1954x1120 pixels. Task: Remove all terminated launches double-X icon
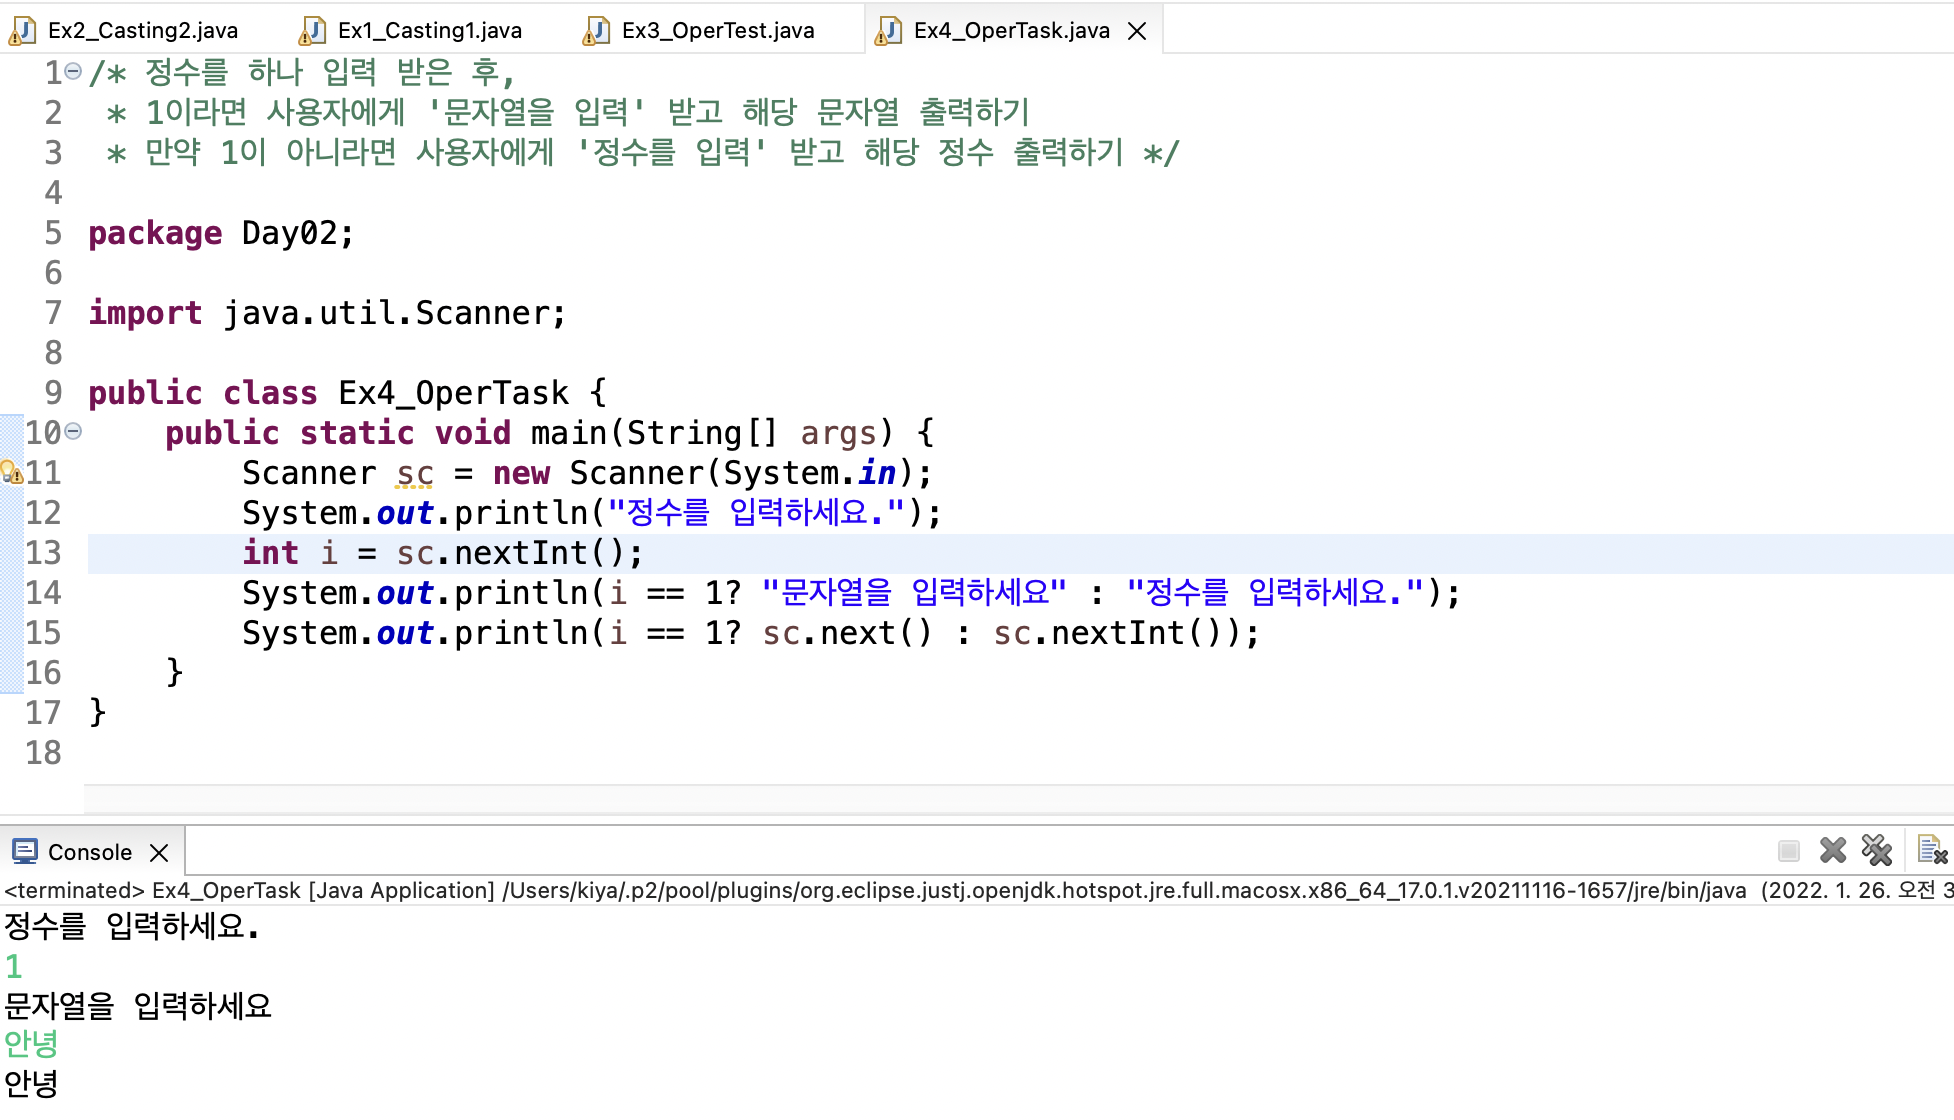coord(1877,851)
